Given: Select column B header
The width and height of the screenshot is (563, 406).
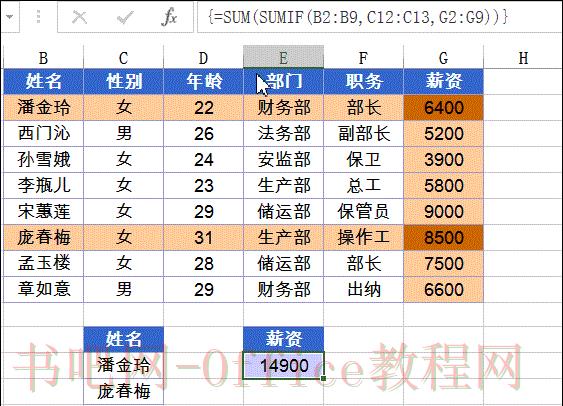Looking at the screenshot, I should pyautogui.click(x=43, y=57).
